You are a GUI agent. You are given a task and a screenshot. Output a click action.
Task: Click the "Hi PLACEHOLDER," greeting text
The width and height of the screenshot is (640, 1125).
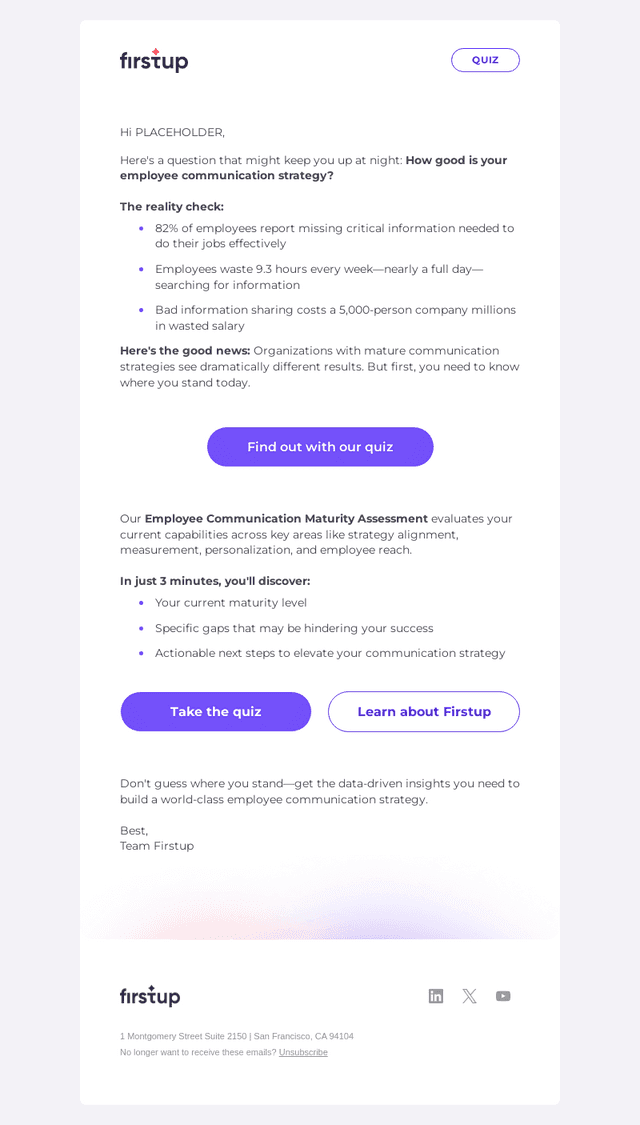coord(172,132)
